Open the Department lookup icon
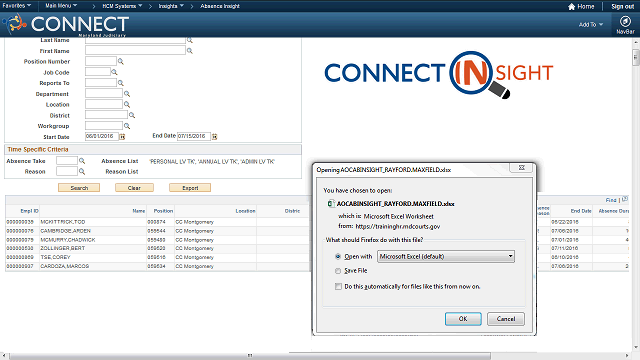640x360 pixels. [x=127, y=94]
